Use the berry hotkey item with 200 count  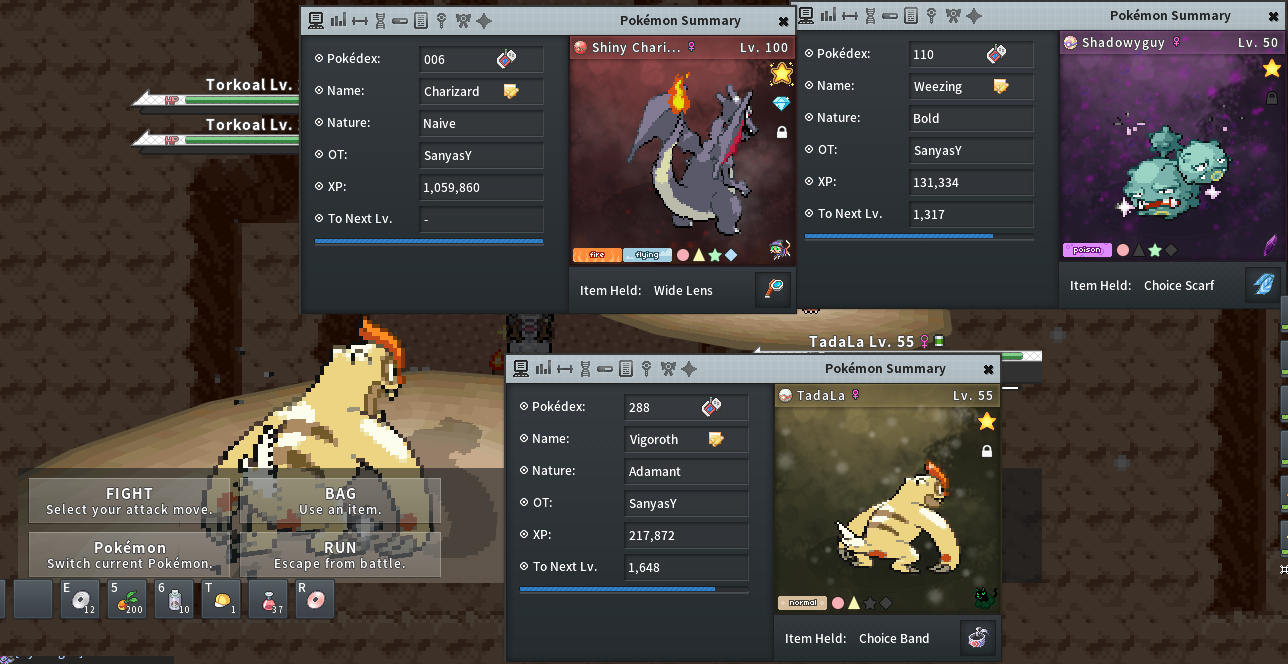127,599
